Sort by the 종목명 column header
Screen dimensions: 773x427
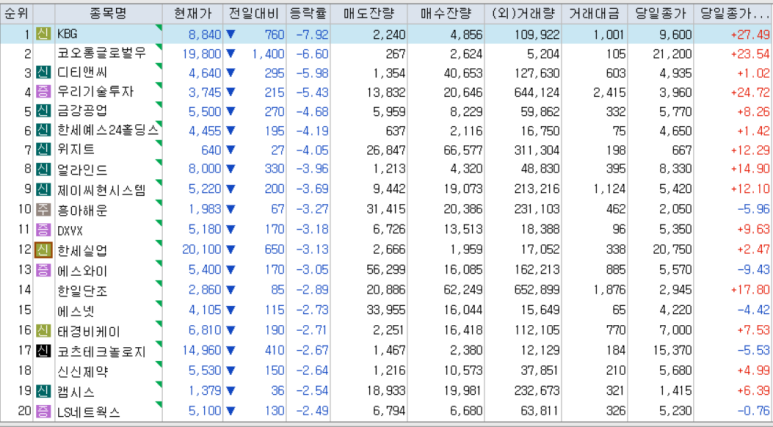[108, 13]
